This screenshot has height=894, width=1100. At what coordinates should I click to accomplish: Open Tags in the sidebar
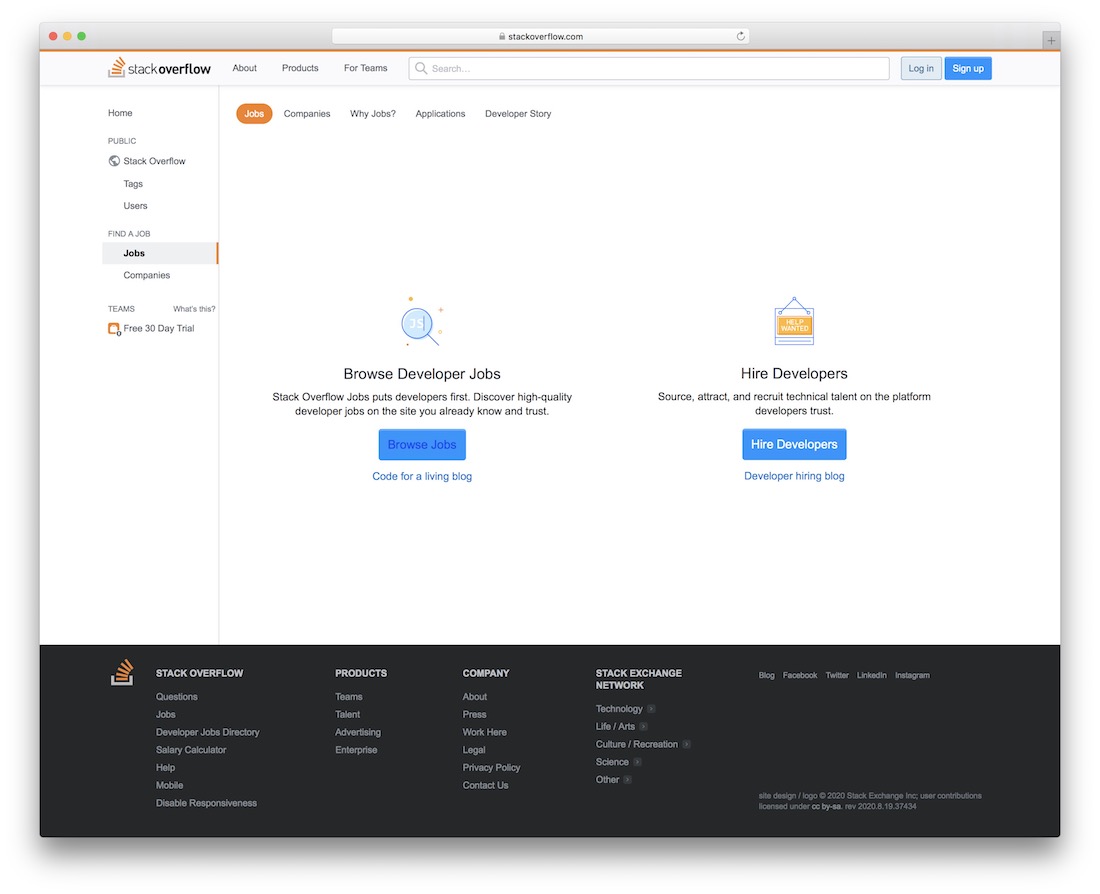click(133, 184)
